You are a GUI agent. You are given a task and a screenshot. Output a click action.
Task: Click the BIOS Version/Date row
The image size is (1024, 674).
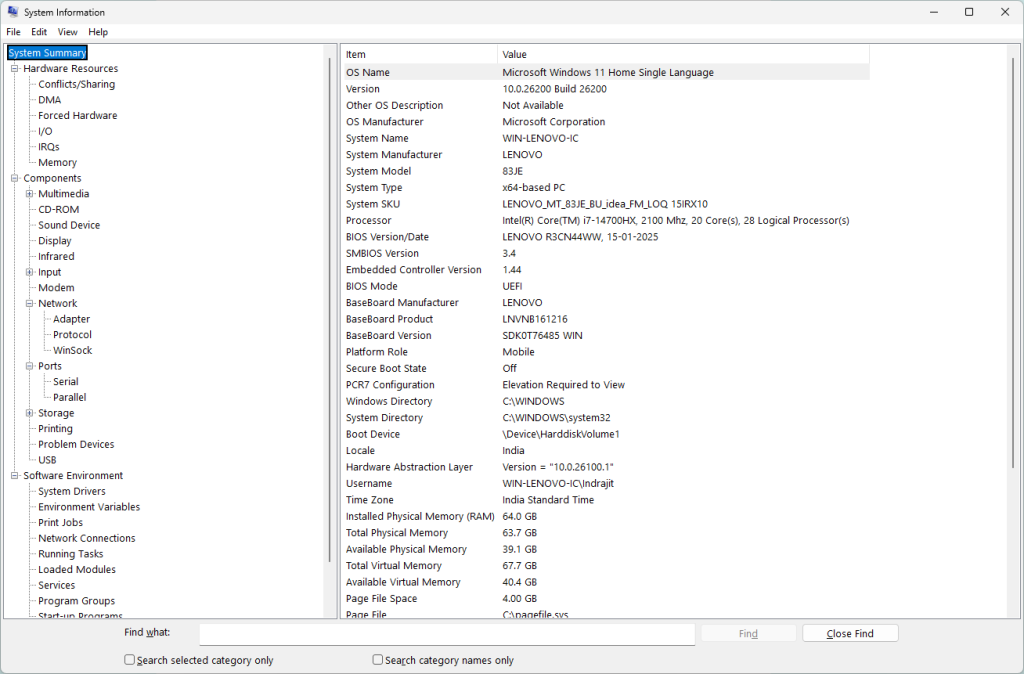(x=607, y=237)
